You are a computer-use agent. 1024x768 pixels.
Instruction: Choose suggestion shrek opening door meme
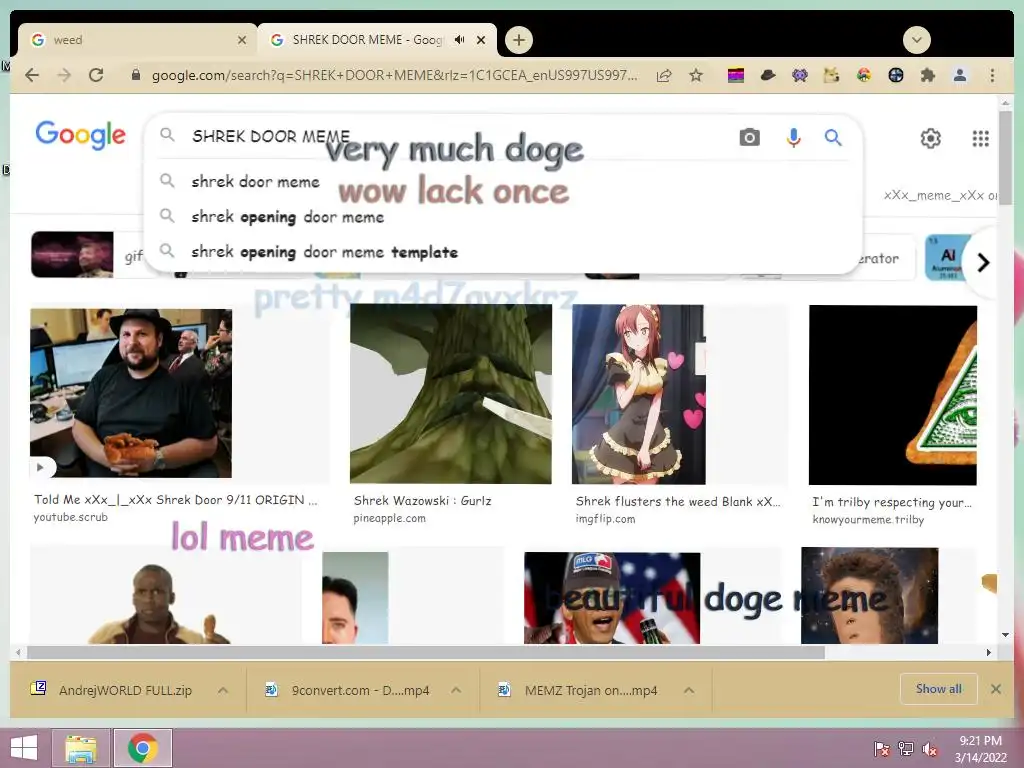pyautogui.click(x=287, y=217)
